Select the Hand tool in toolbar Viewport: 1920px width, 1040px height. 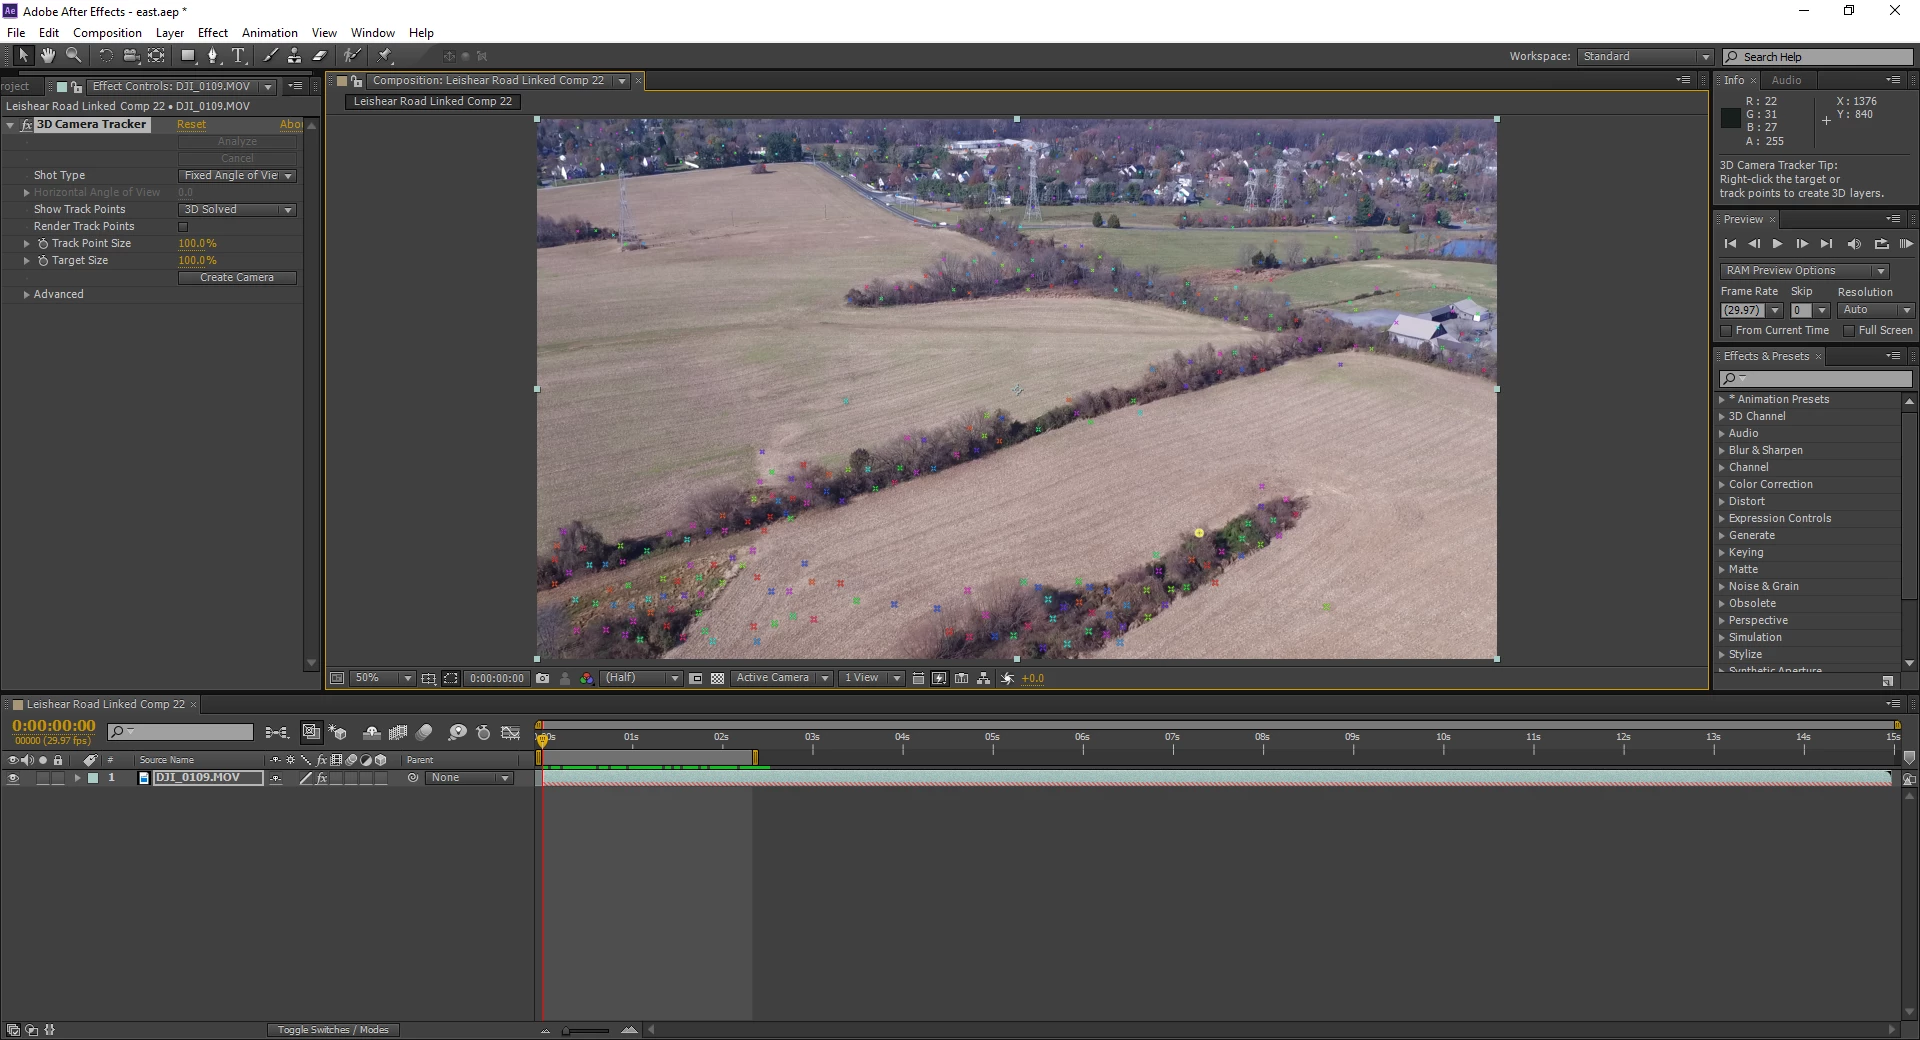pos(47,56)
